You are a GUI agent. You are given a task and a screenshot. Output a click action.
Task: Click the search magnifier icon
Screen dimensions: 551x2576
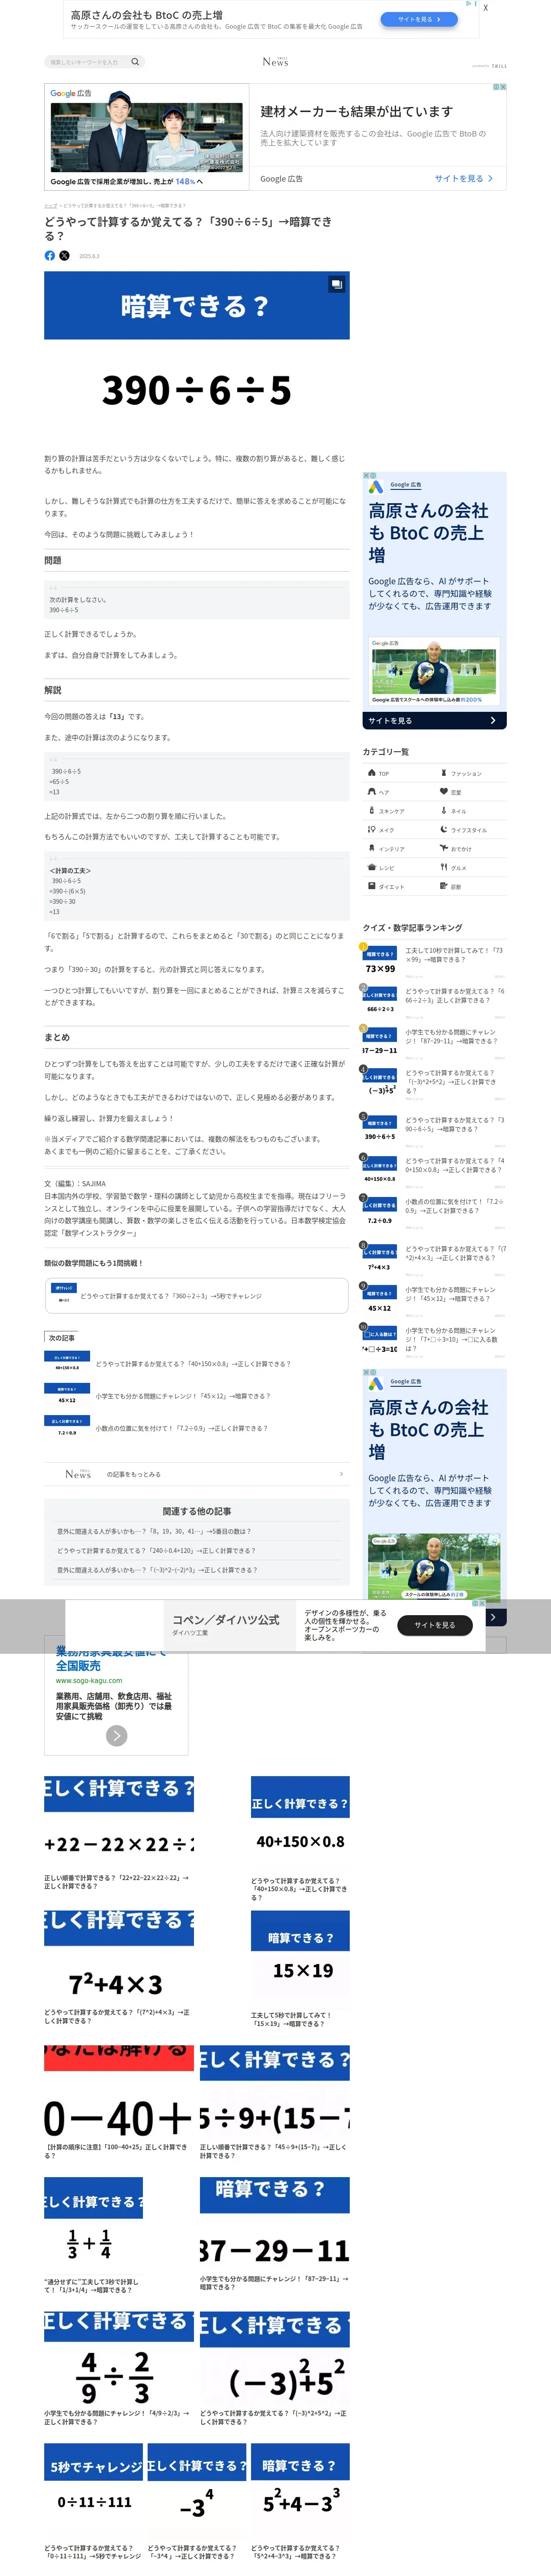[x=135, y=62]
